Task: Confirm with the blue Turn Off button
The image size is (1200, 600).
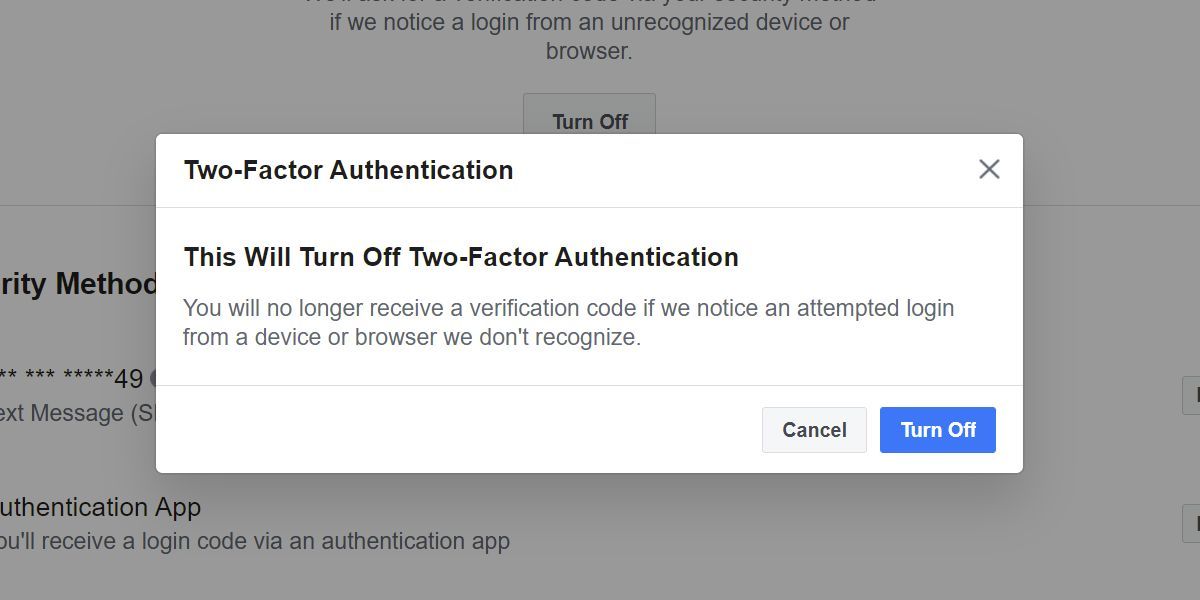Action: (937, 430)
